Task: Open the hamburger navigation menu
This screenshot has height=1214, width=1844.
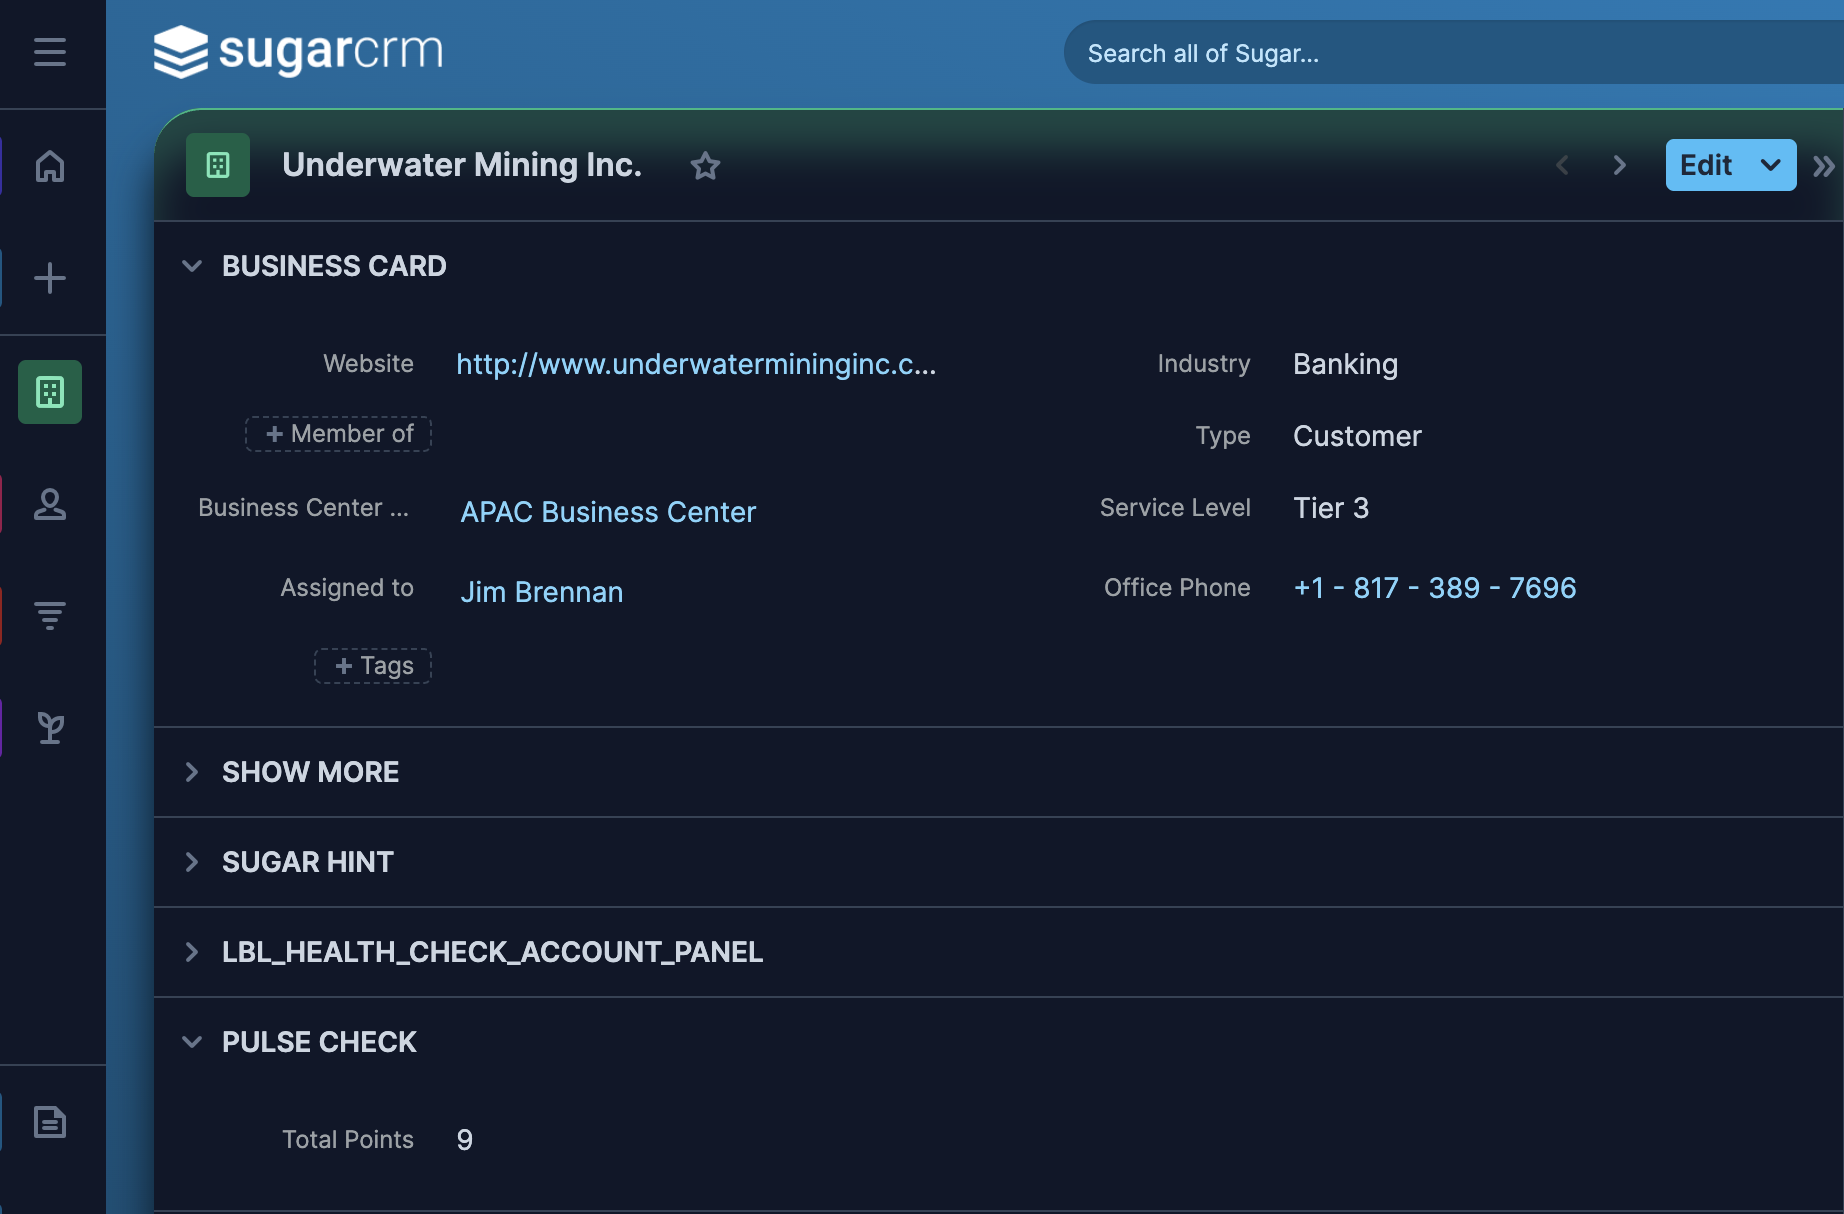Action: pos(50,52)
